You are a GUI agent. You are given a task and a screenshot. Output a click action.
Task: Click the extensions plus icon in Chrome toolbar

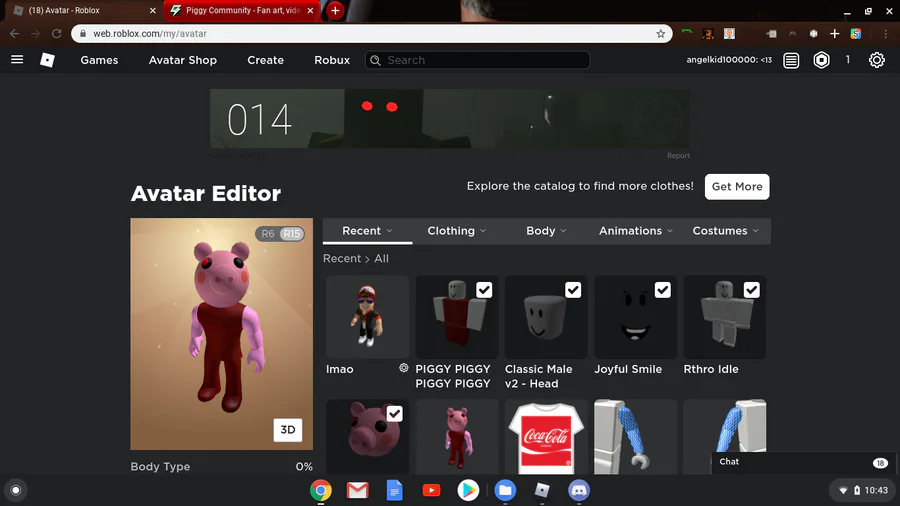point(835,34)
